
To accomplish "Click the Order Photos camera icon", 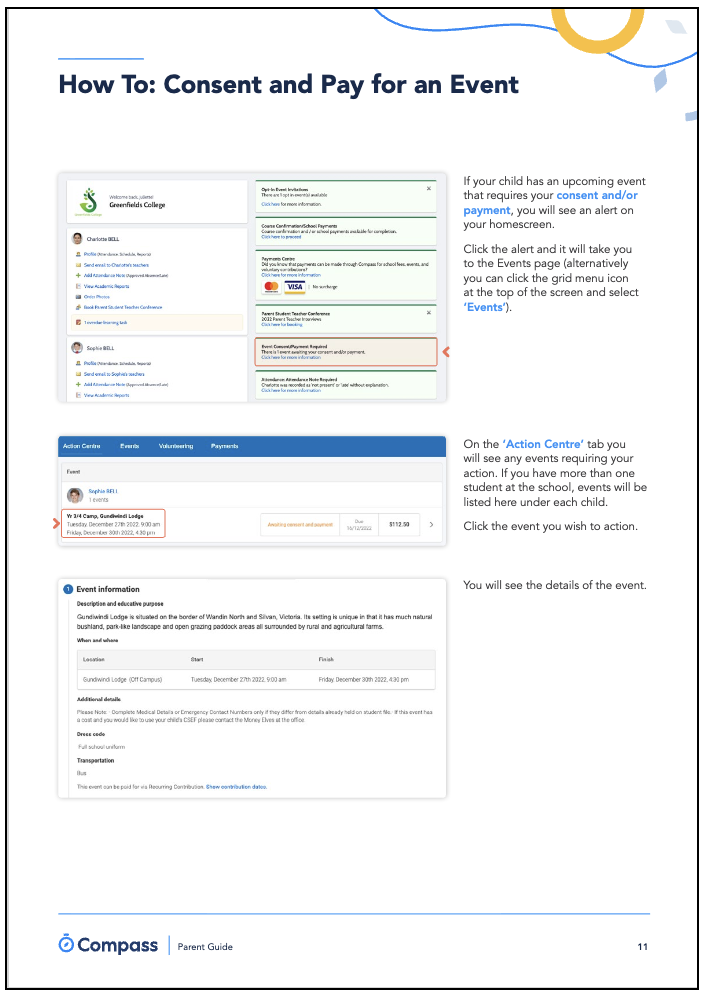I will pos(79,297).
